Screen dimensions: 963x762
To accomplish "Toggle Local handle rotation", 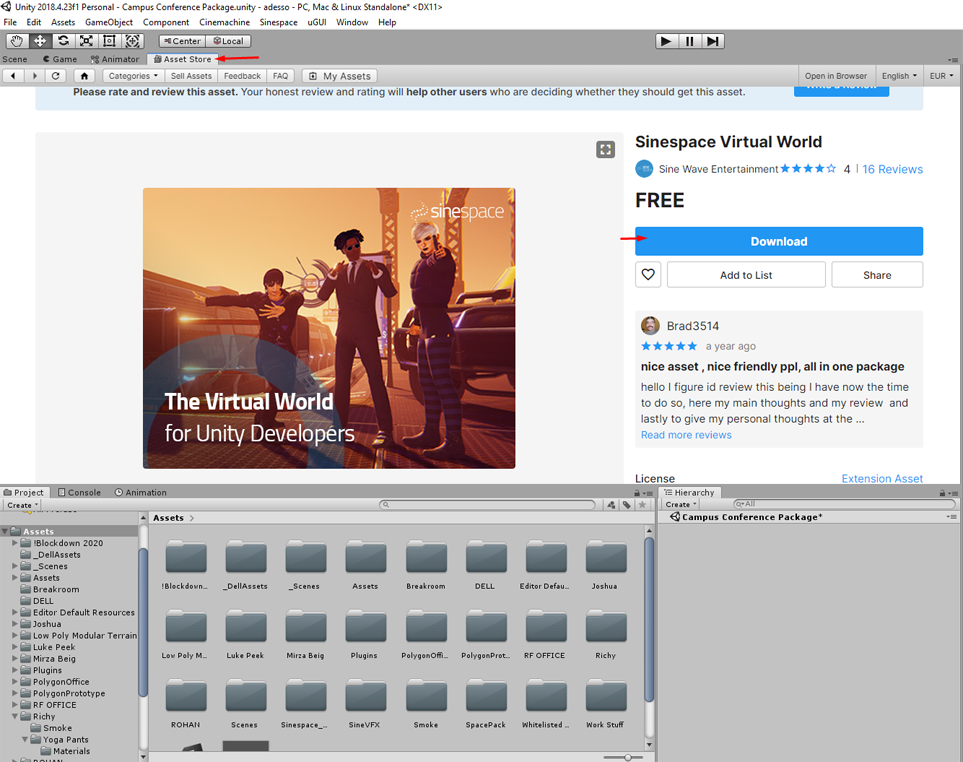I will point(228,41).
